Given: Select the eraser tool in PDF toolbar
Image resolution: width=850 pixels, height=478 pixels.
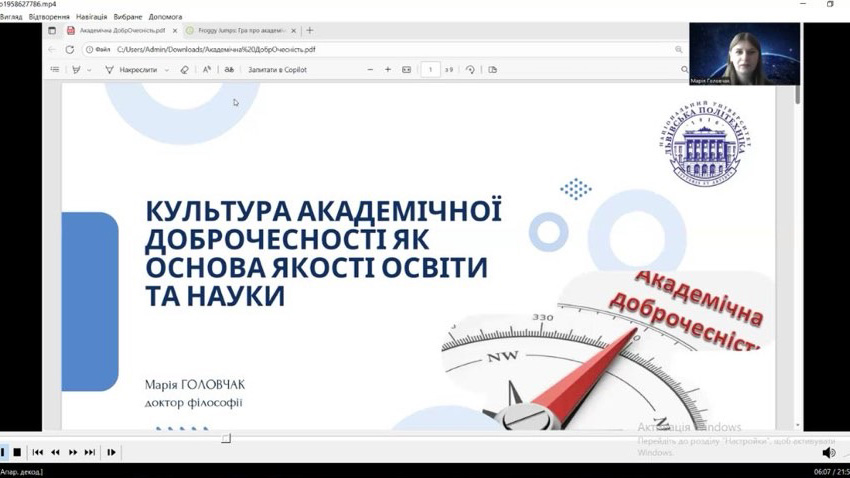Looking at the screenshot, I should pos(184,69).
